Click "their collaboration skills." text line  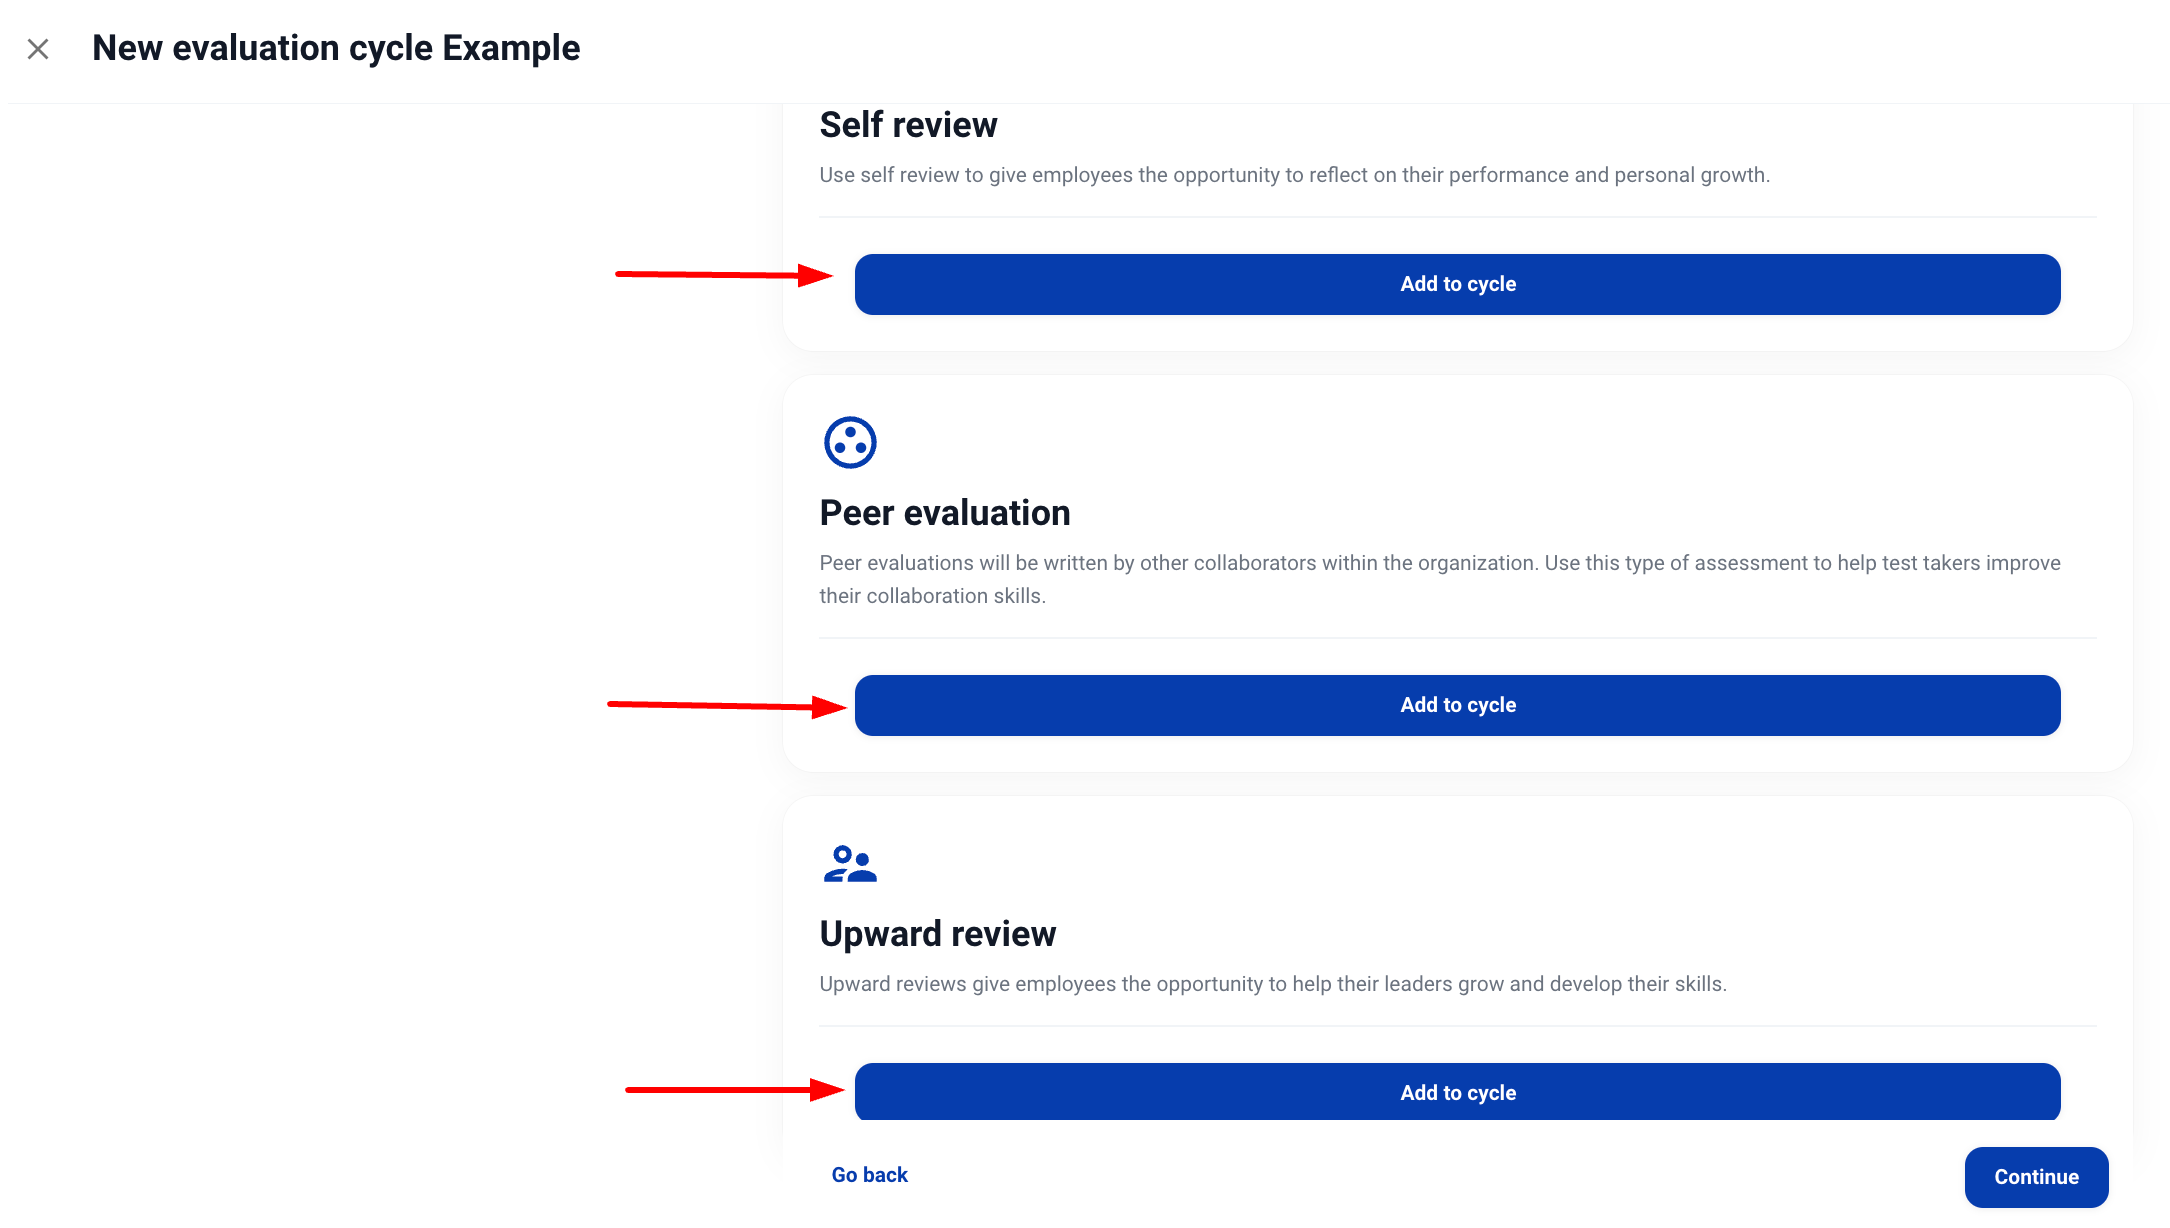[x=932, y=596]
